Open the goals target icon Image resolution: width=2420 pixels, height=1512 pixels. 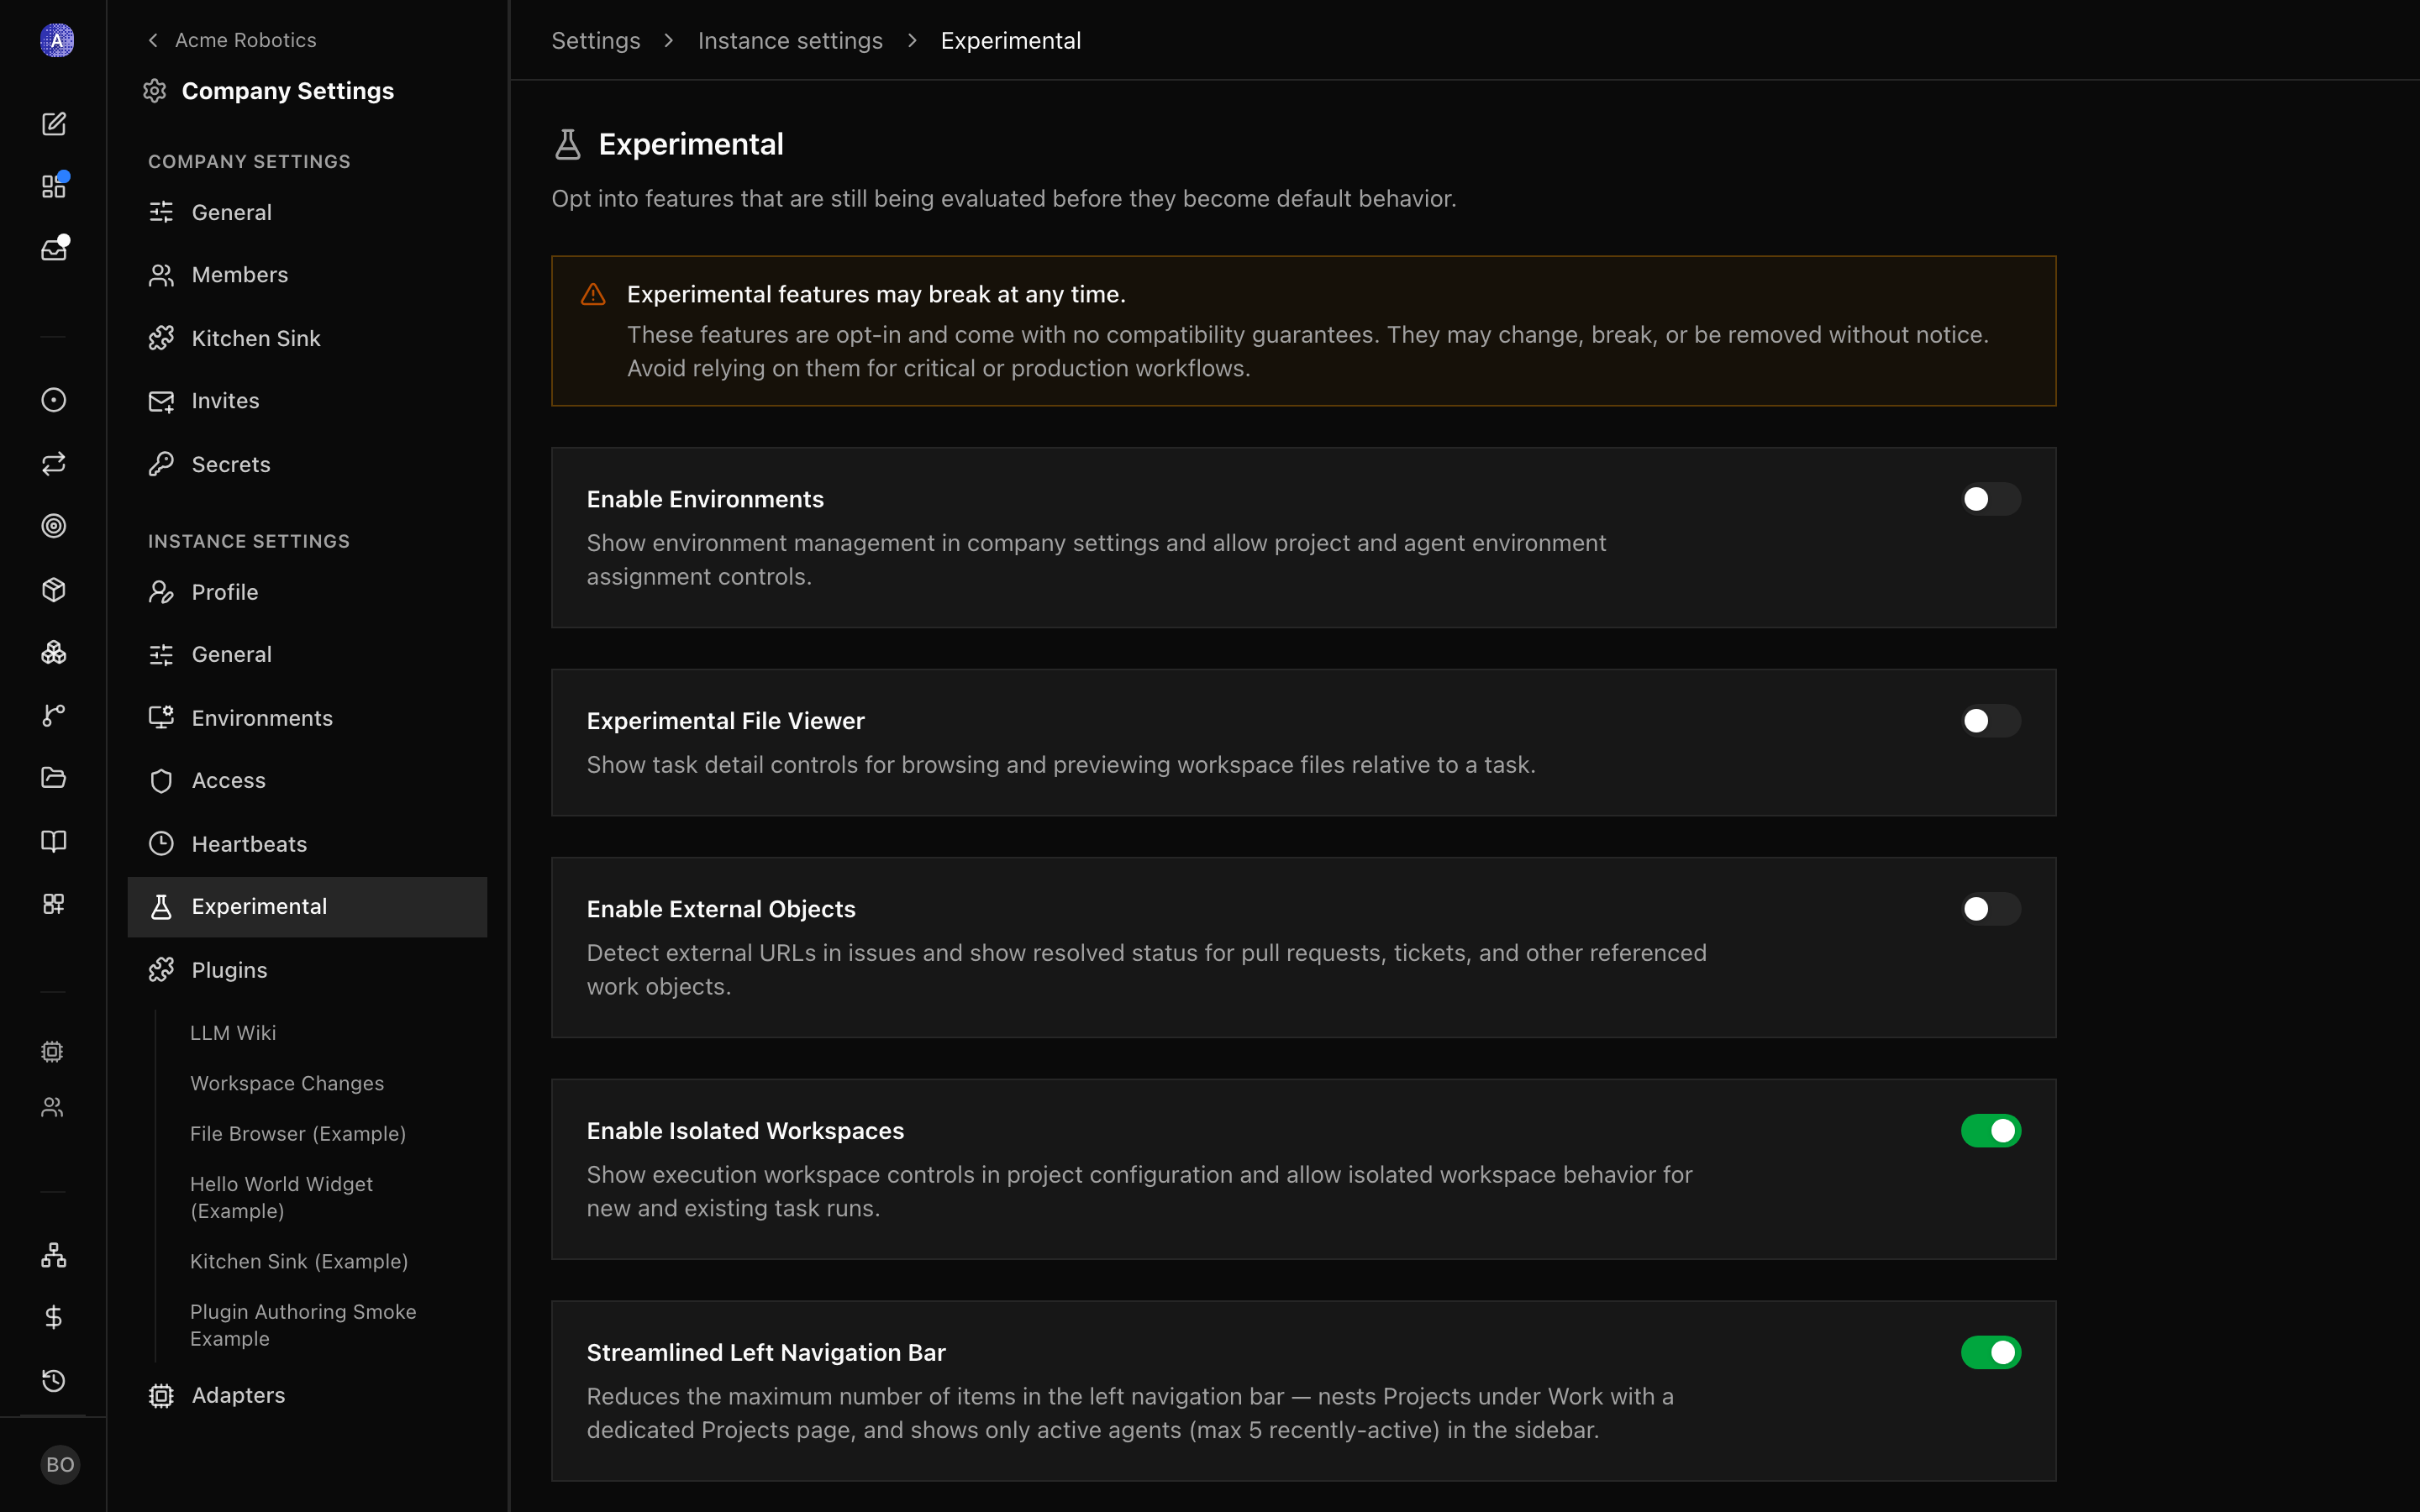click(54, 526)
